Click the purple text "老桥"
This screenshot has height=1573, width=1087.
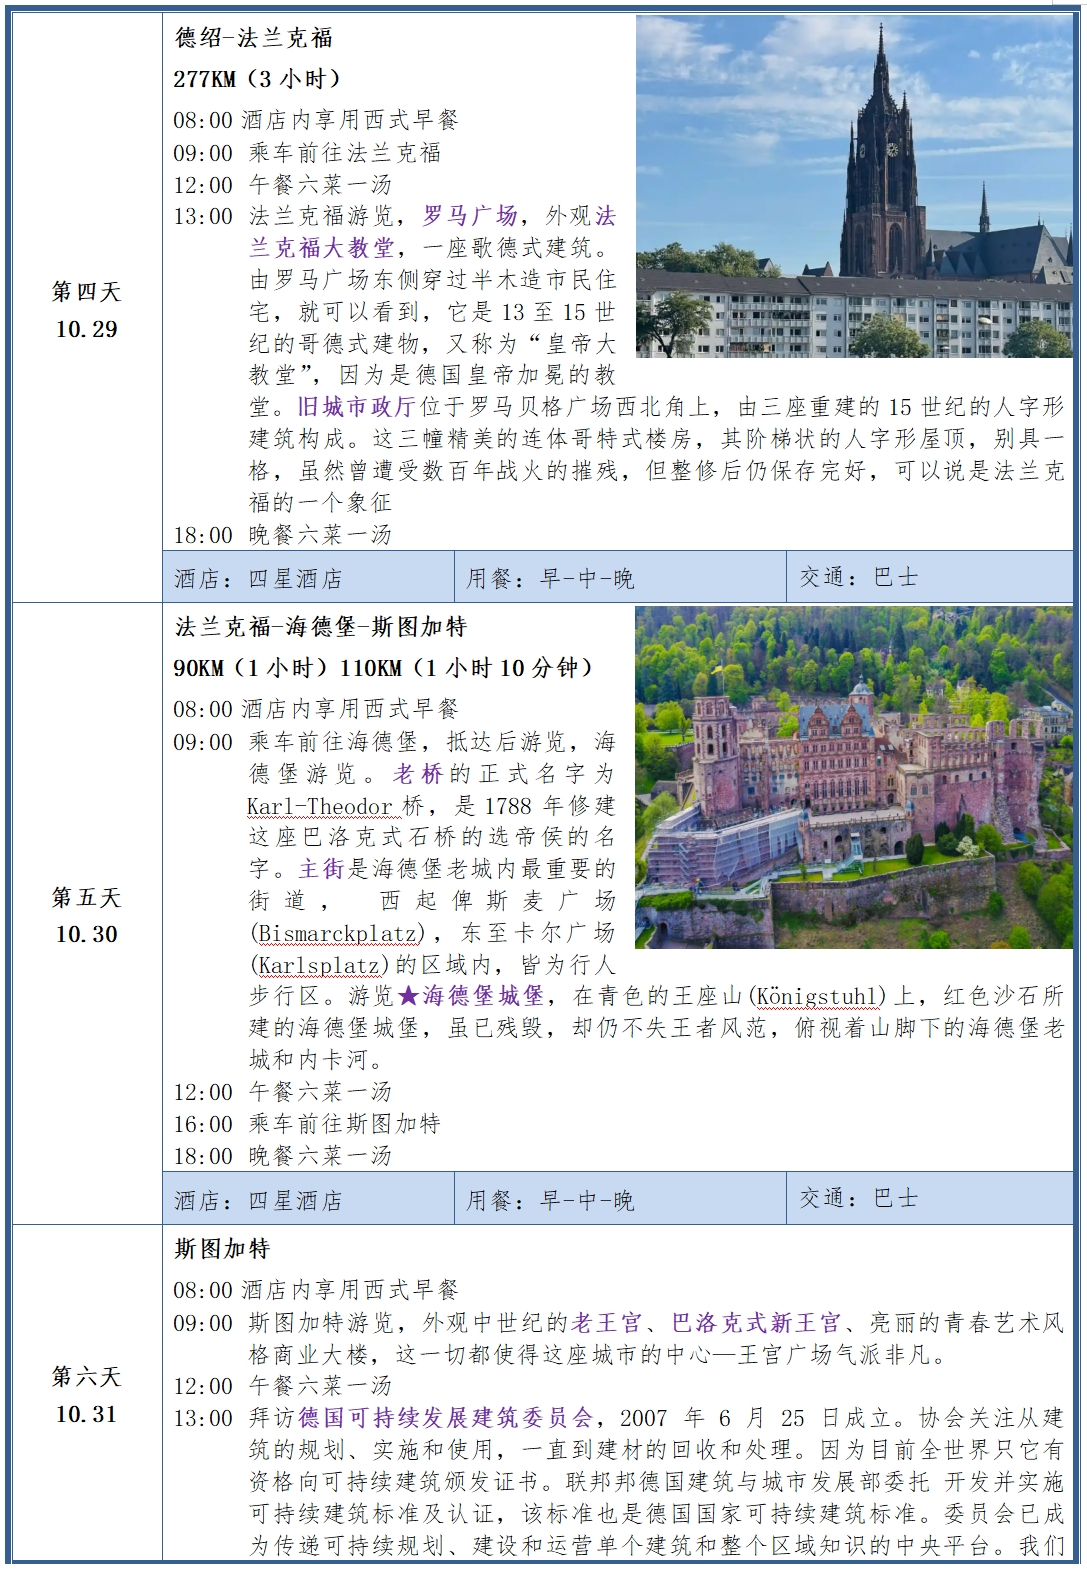coord(419,774)
